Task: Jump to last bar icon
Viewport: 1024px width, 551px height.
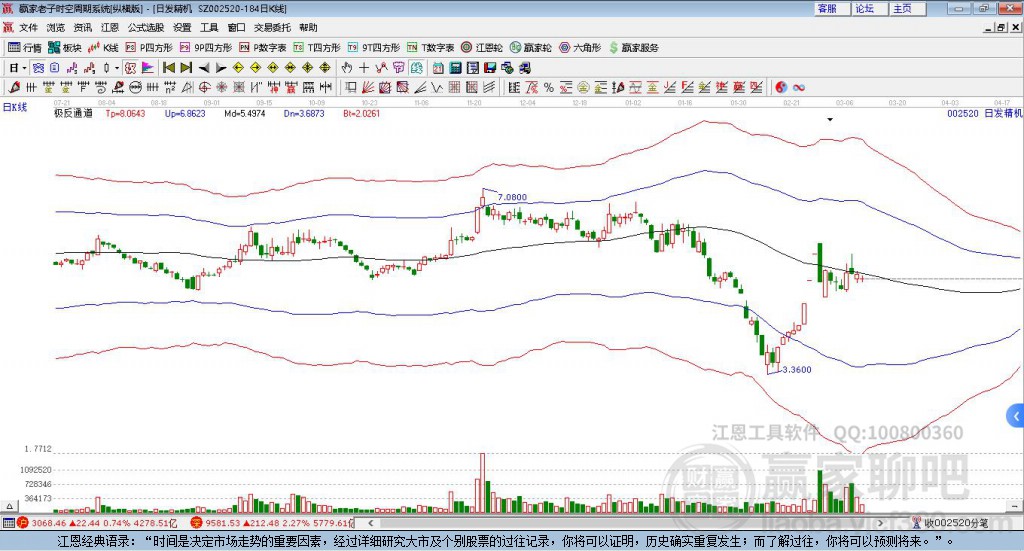Action: (186, 68)
